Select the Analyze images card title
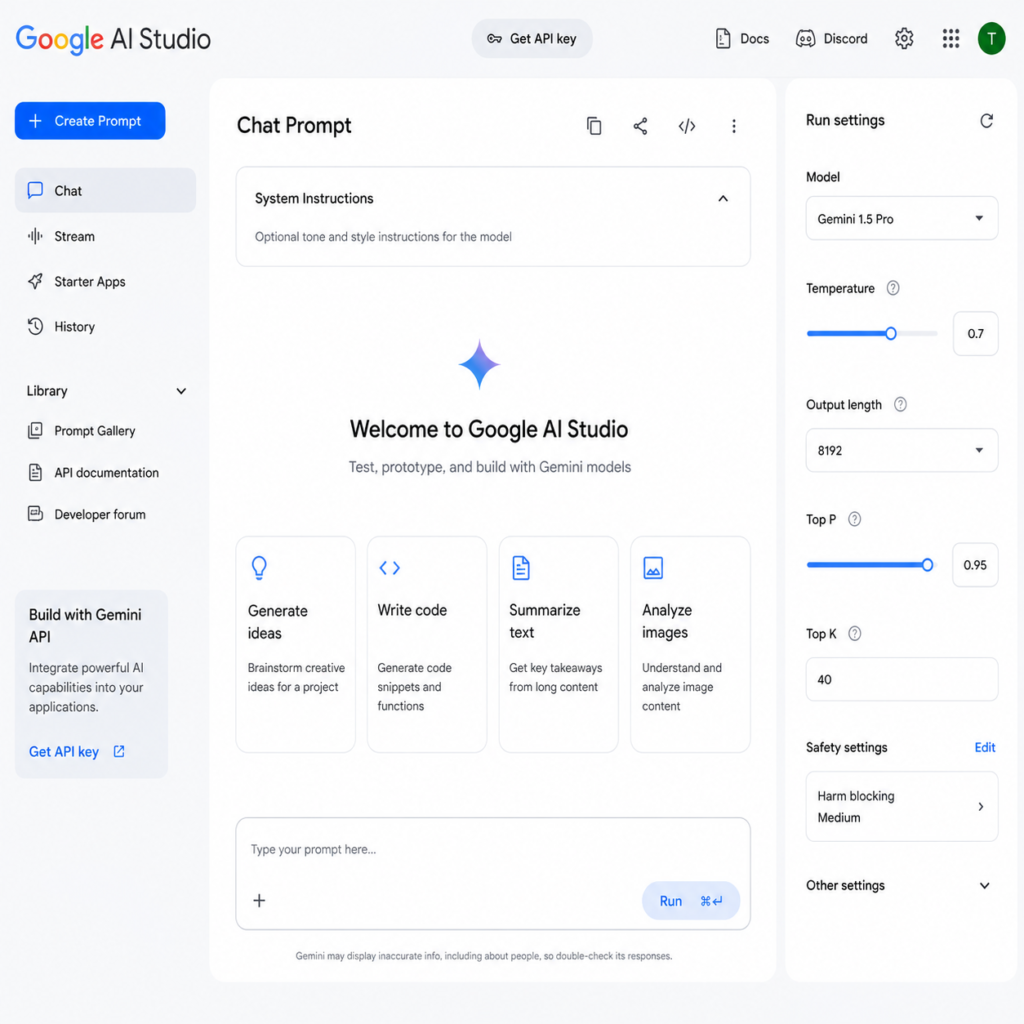 (667, 621)
